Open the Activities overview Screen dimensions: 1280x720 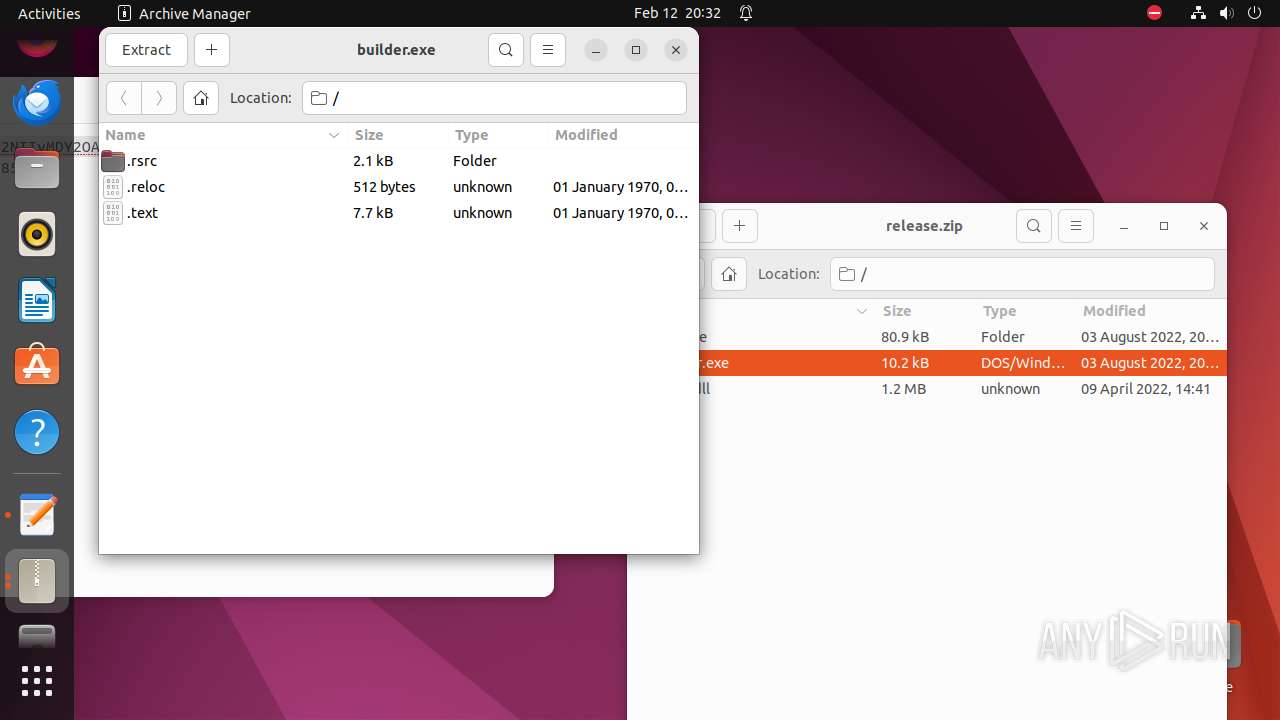(49, 13)
